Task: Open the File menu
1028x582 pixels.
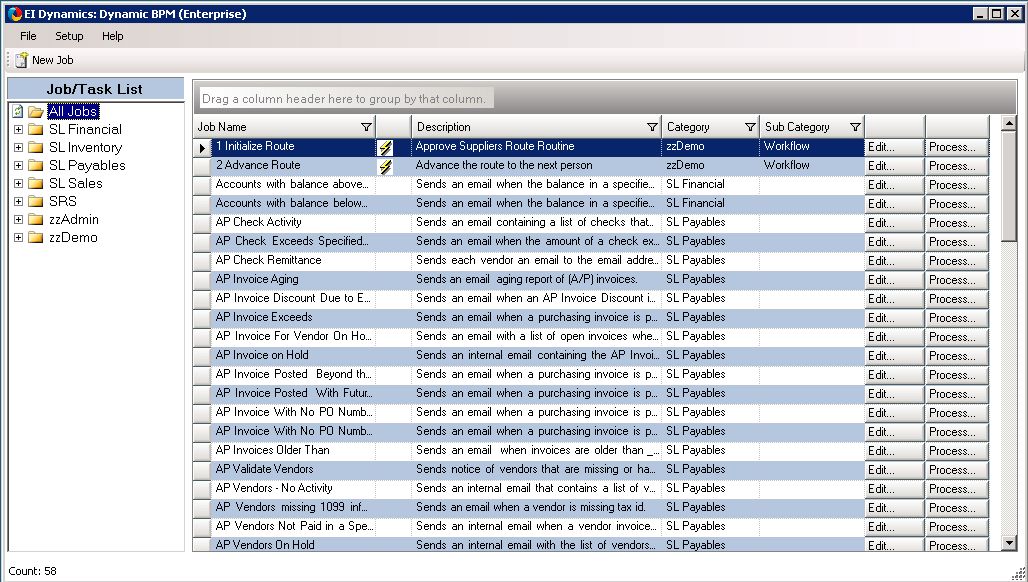Action: coord(28,36)
